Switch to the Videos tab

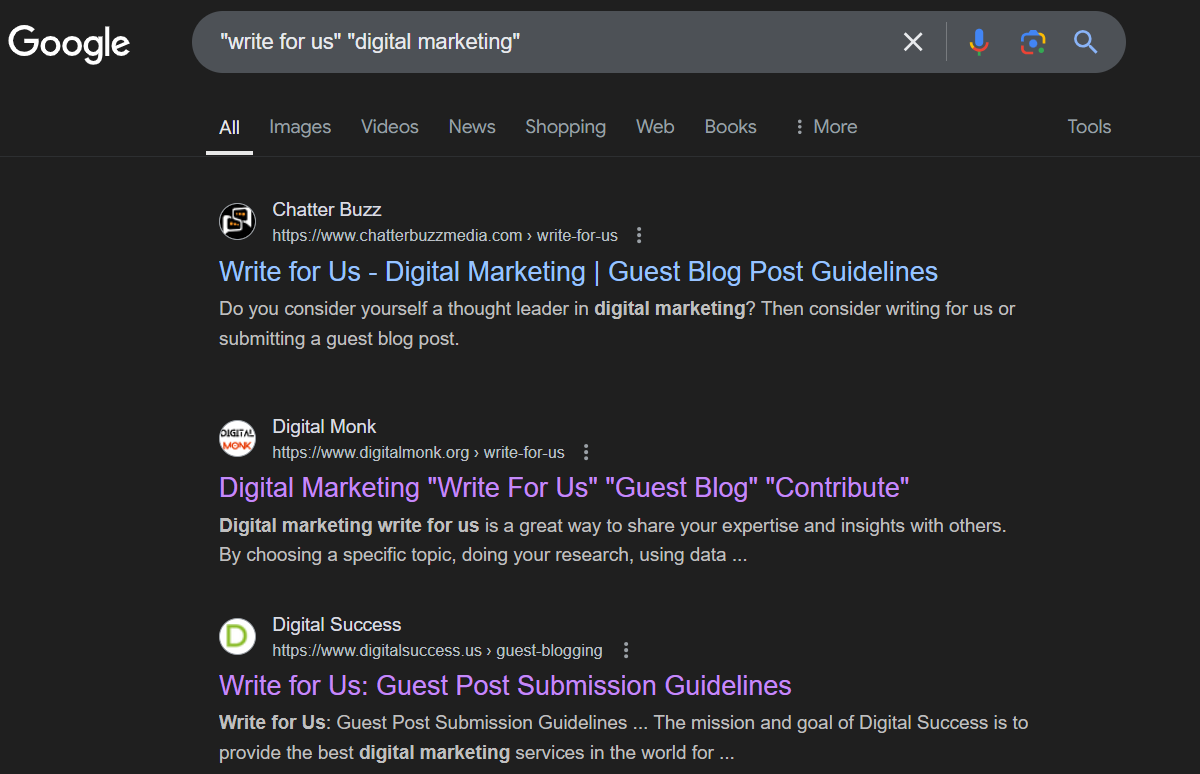[x=390, y=127]
